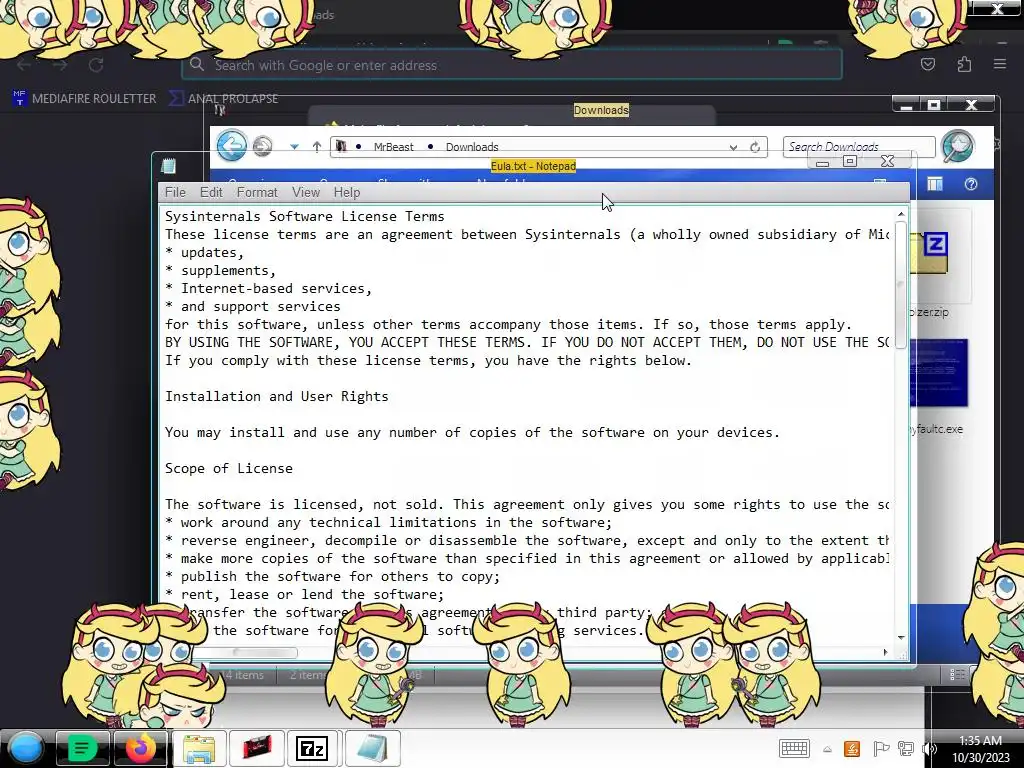The height and width of the screenshot is (768, 1024).
Task: Click the magnifier search button in Explorer
Action: tap(957, 145)
